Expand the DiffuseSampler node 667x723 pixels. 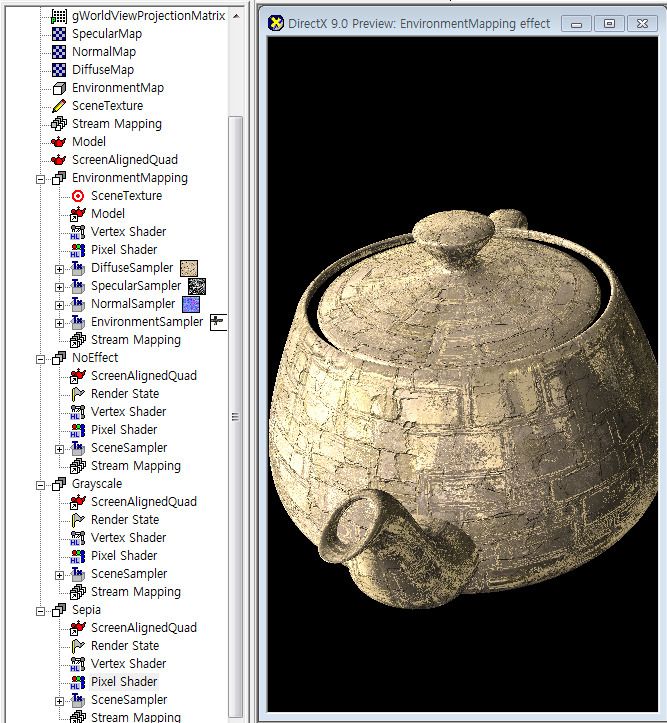[59, 269]
